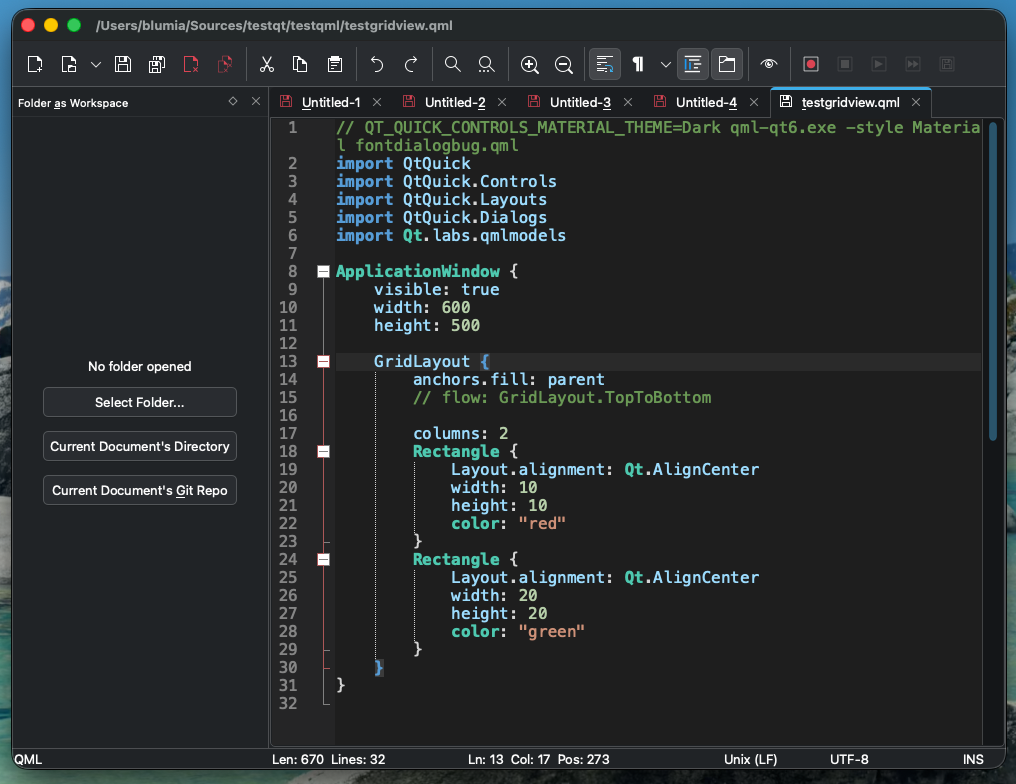Switch to Untitled-4 tab
The image size is (1016, 784).
[x=706, y=102]
